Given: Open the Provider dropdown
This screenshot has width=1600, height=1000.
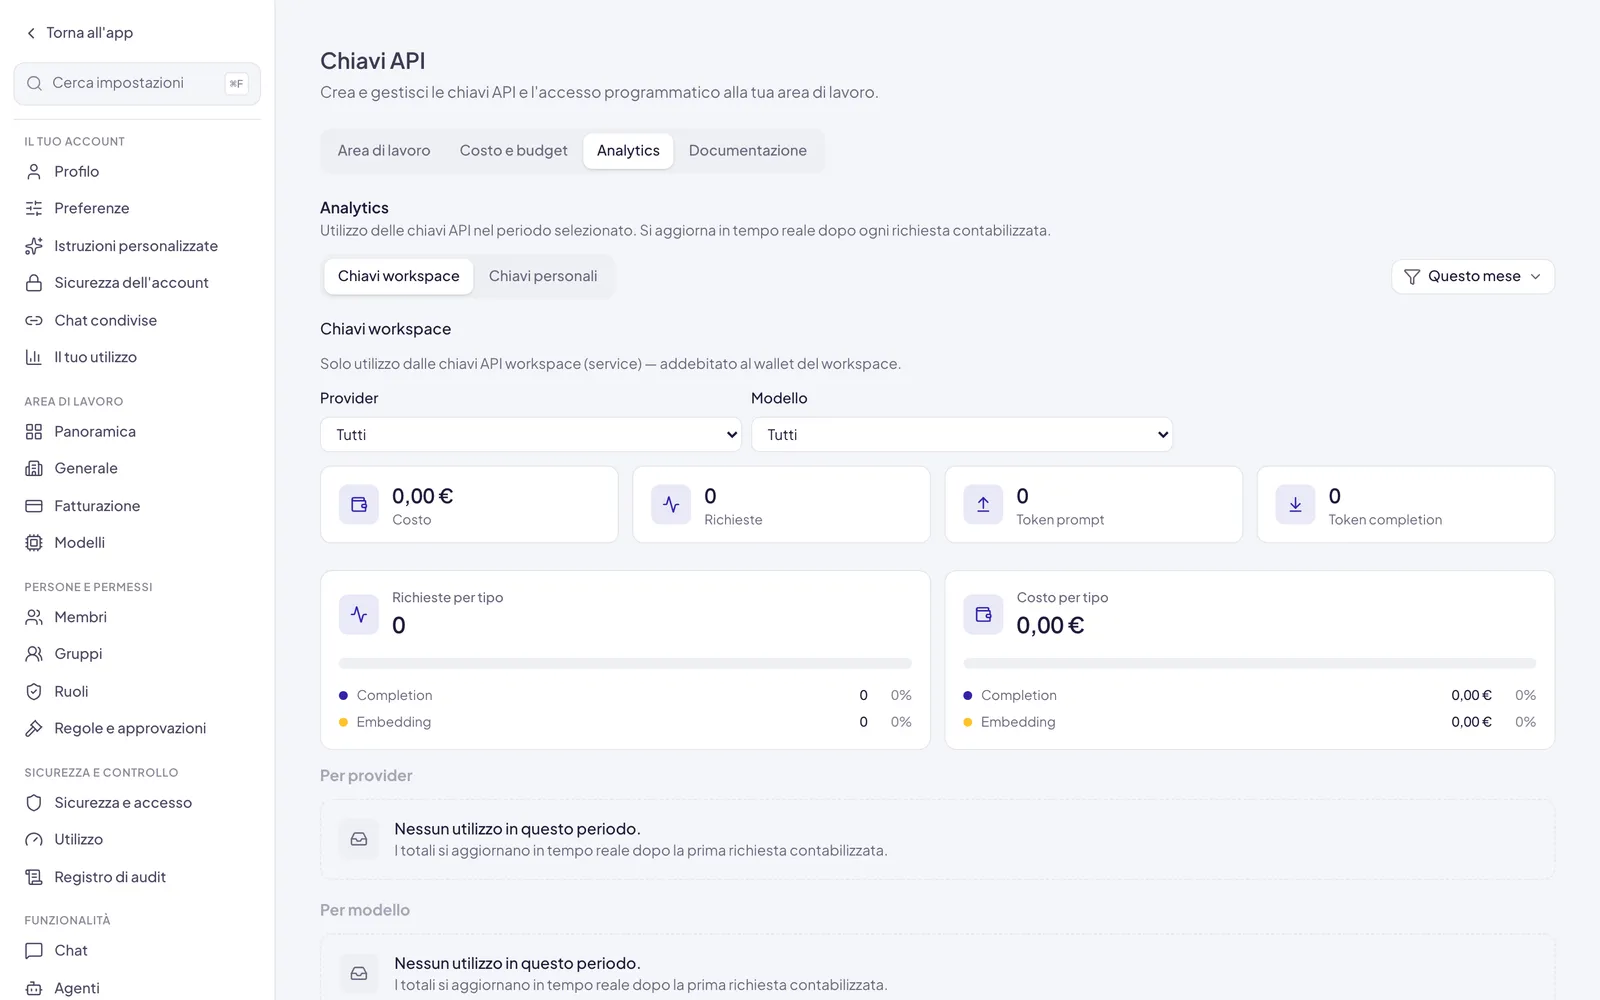Looking at the screenshot, I should point(531,435).
